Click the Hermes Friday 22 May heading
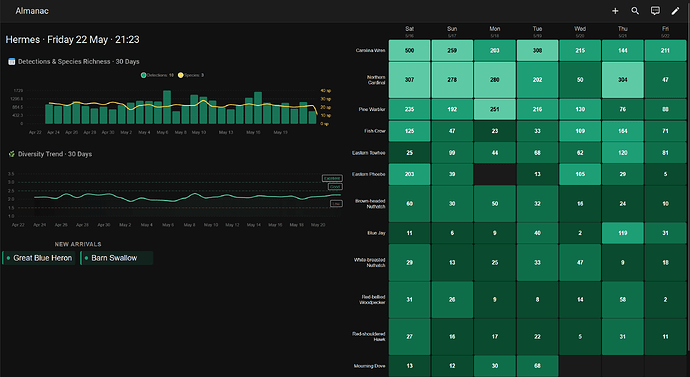The height and width of the screenshot is (377, 690). (x=73, y=40)
